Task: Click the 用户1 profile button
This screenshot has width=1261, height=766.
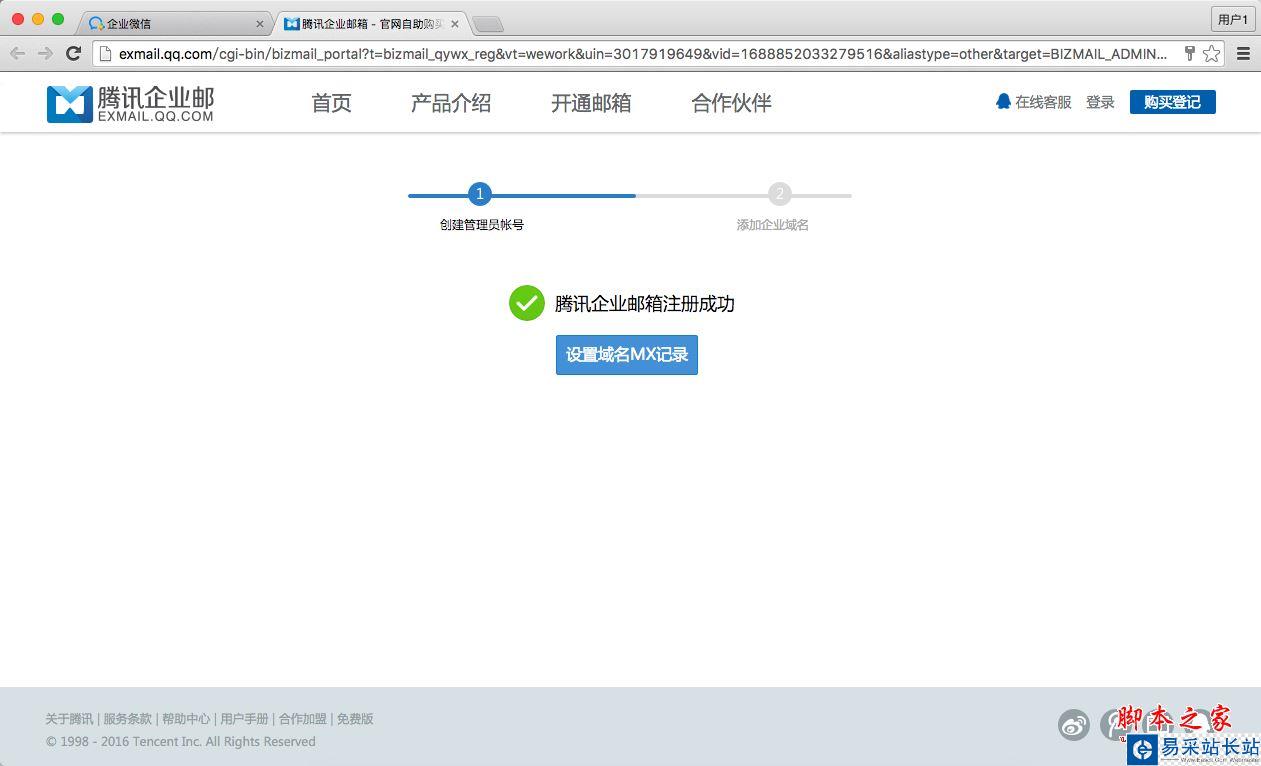Action: 1233,19
